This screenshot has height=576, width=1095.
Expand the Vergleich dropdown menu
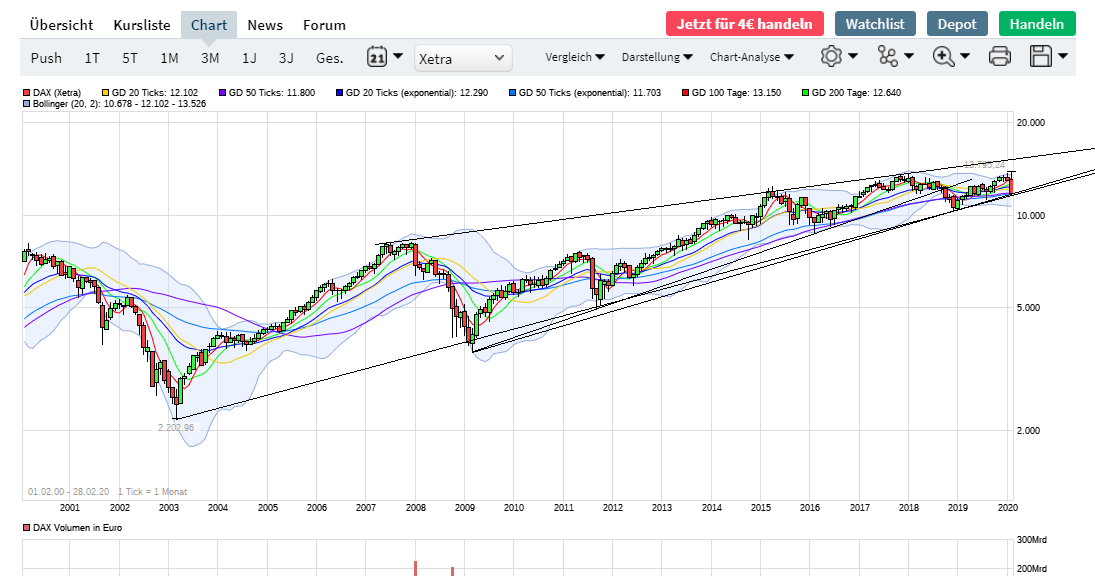[575, 57]
